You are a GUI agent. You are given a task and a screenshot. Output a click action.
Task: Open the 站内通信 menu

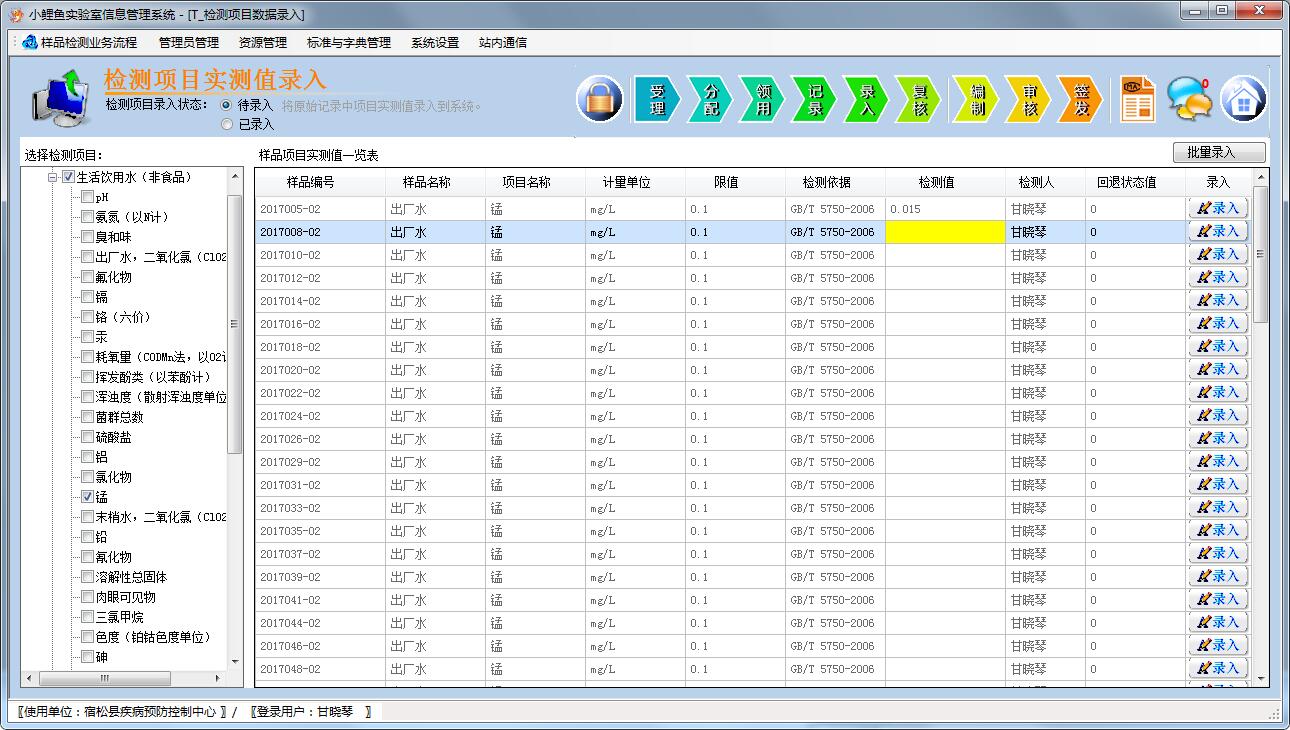pos(503,43)
